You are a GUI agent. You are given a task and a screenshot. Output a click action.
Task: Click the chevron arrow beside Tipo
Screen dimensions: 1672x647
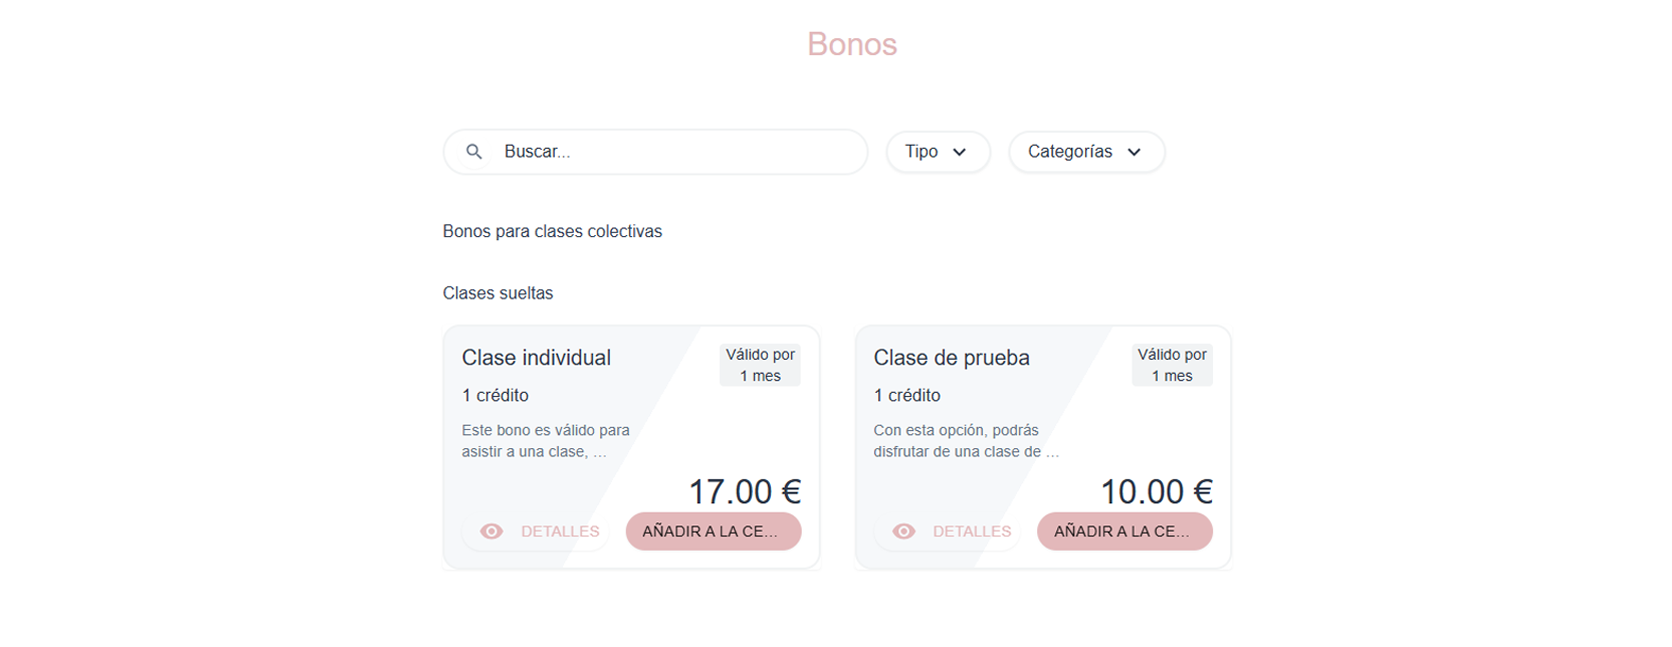(960, 152)
